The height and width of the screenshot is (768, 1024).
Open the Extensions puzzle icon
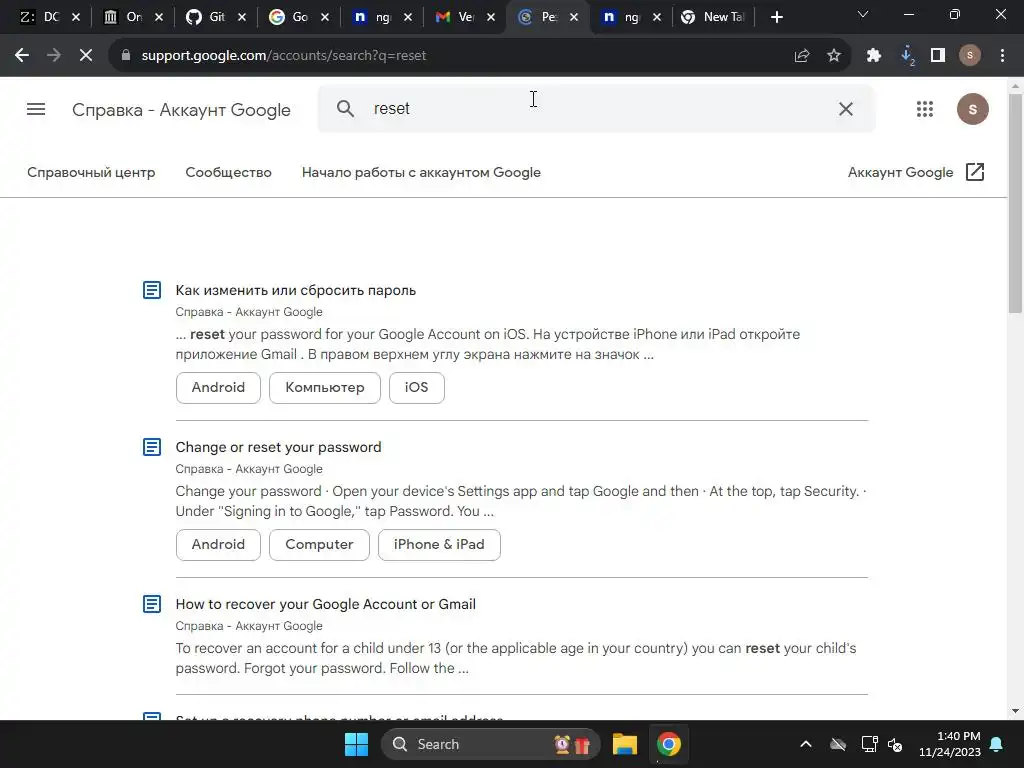click(x=874, y=56)
